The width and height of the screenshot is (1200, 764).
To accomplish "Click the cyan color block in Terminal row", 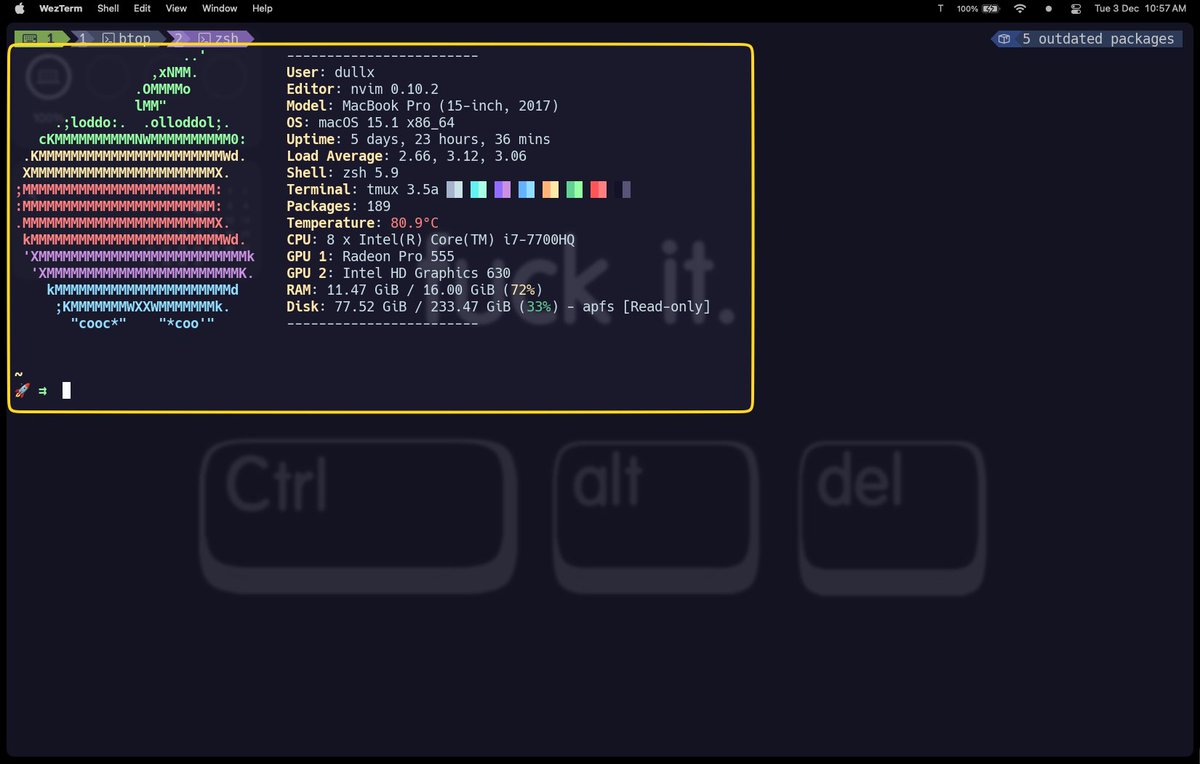I will [478, 189].
